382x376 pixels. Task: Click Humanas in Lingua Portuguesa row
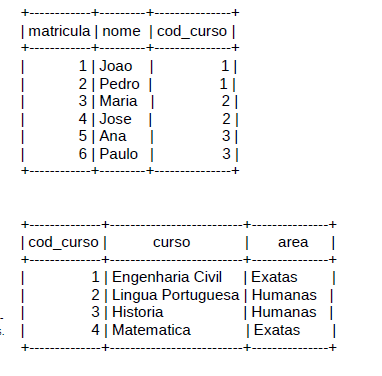click(x=284, y=295)
